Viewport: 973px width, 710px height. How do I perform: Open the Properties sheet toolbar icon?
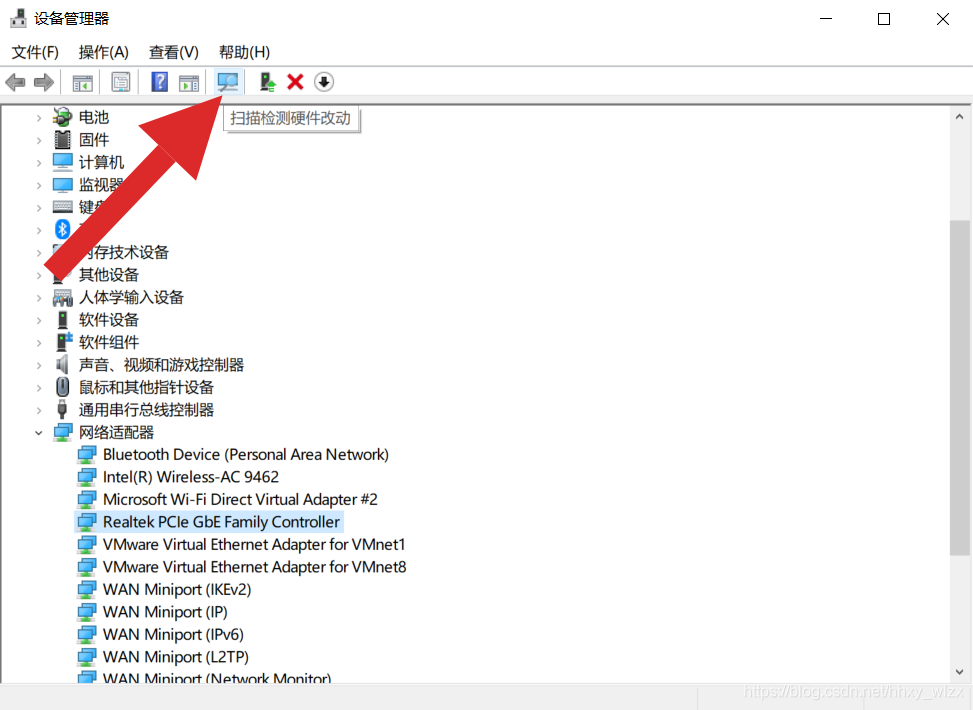coord(121,82)
